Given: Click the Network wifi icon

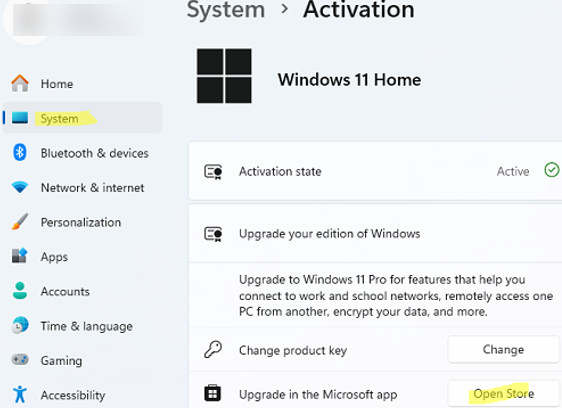Looking at the screenshot, I should point(20,187).
